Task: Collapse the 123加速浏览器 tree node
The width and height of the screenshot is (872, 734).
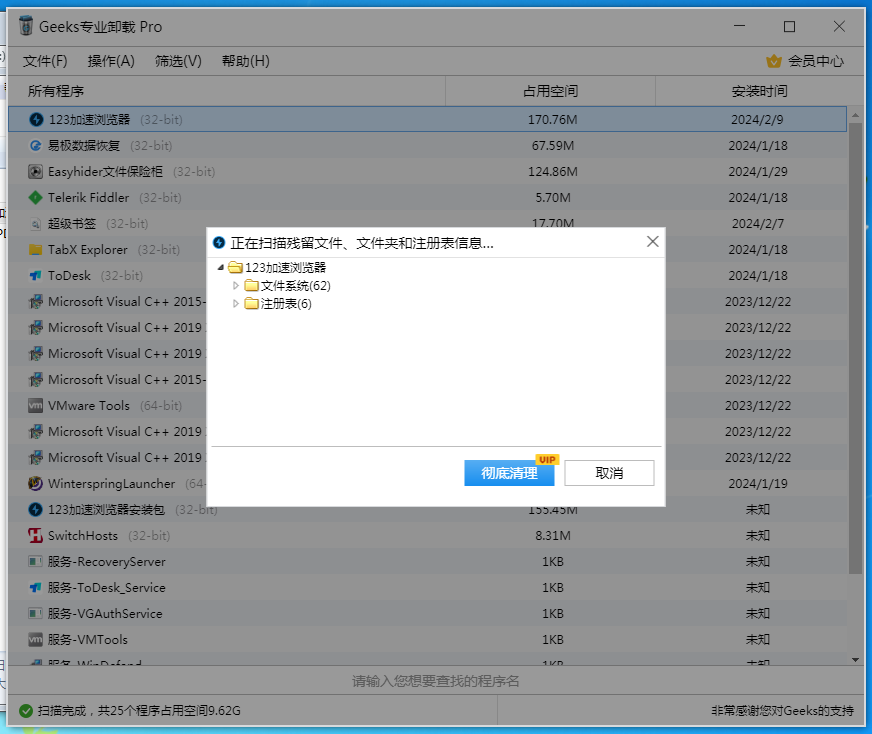Action: point(221,268)
